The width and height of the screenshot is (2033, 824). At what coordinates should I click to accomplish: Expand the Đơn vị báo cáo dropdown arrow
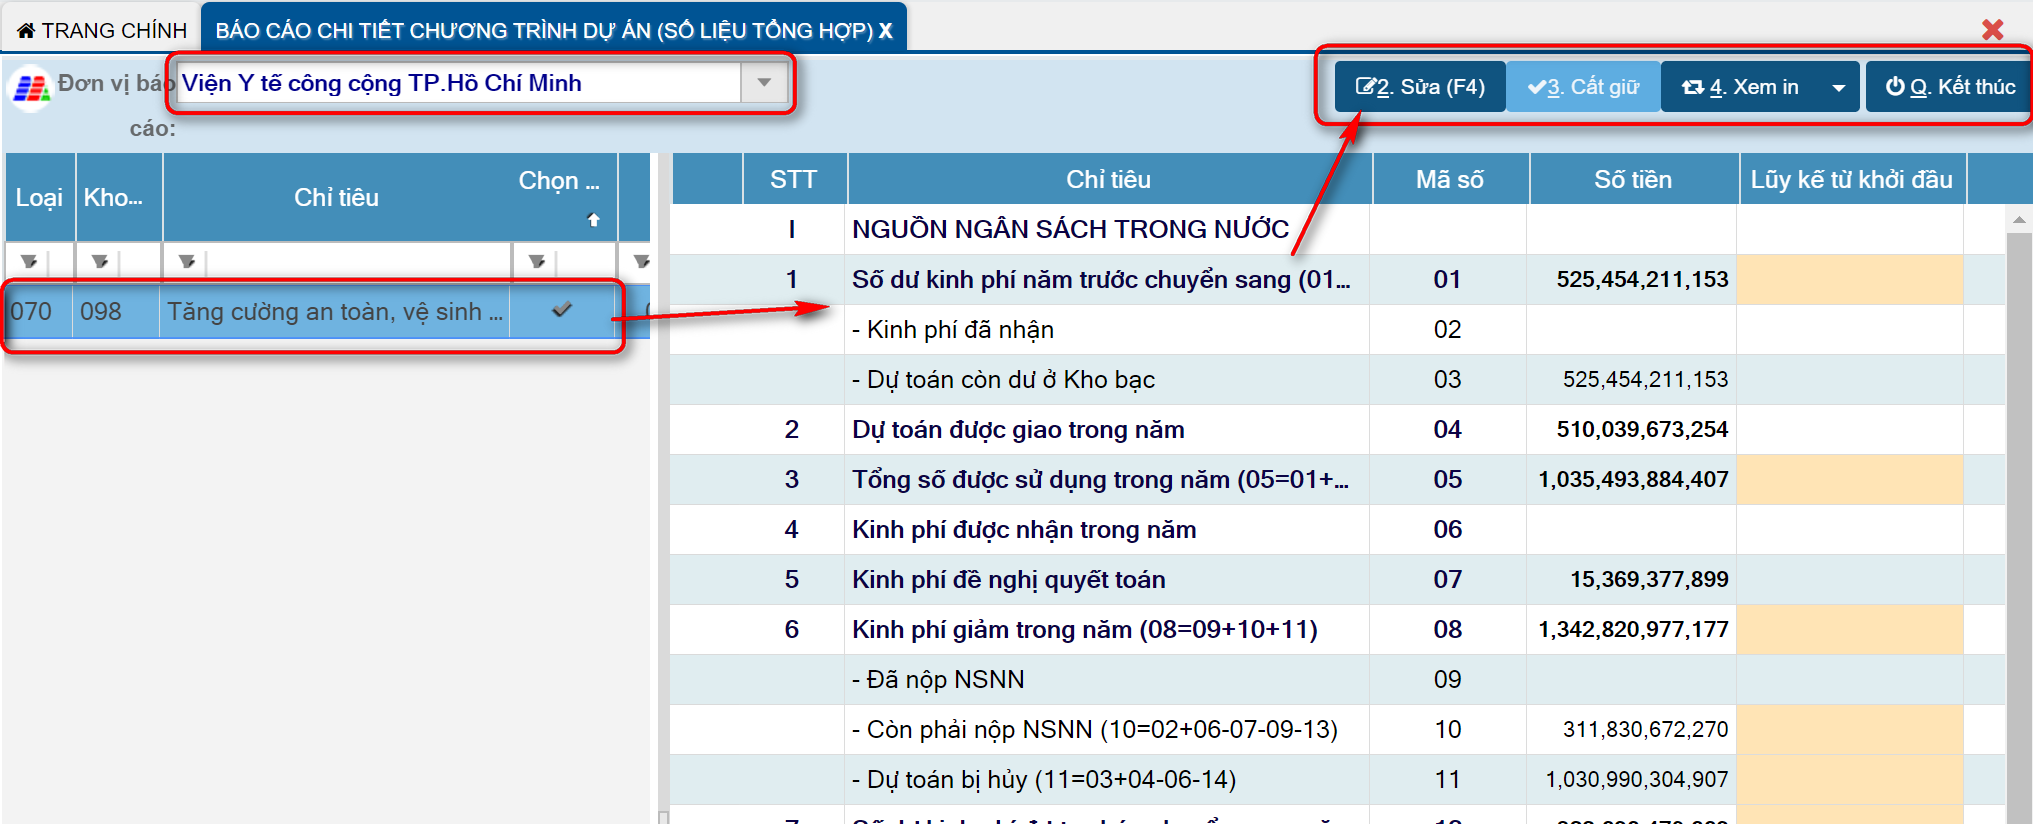764,83
